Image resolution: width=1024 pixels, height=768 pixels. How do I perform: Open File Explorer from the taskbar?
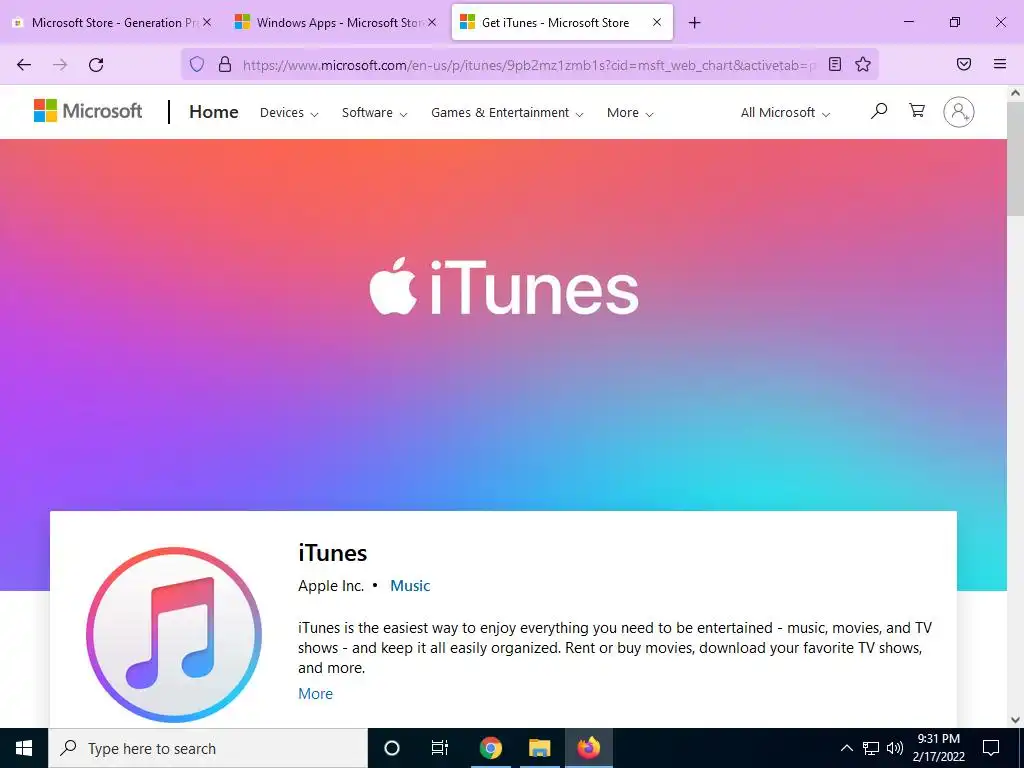click(x=540, y=748)
